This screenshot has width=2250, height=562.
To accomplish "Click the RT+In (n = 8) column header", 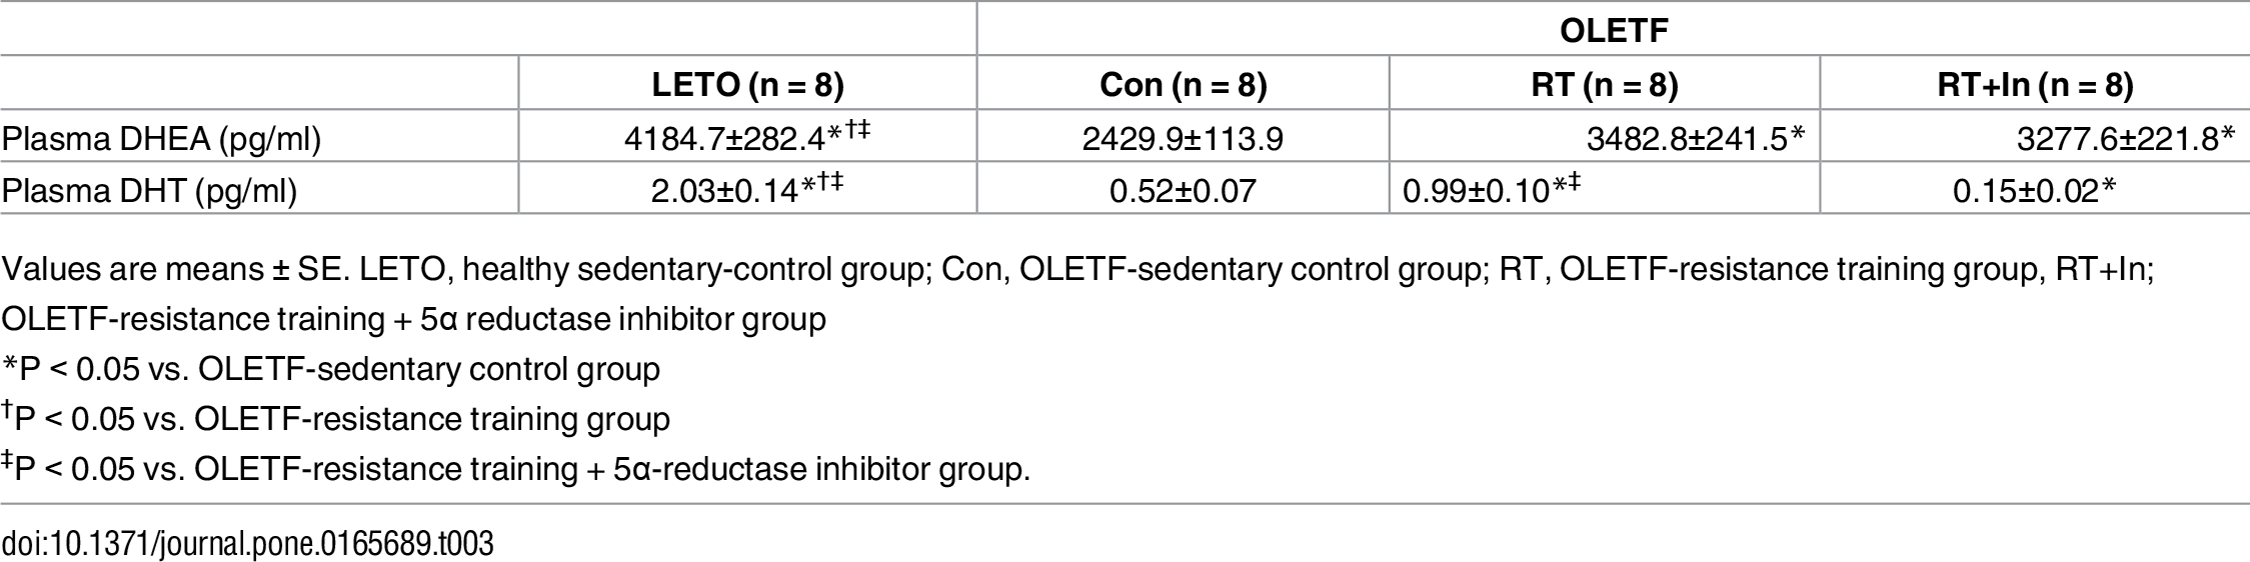I will click(x=2034, y=86).
